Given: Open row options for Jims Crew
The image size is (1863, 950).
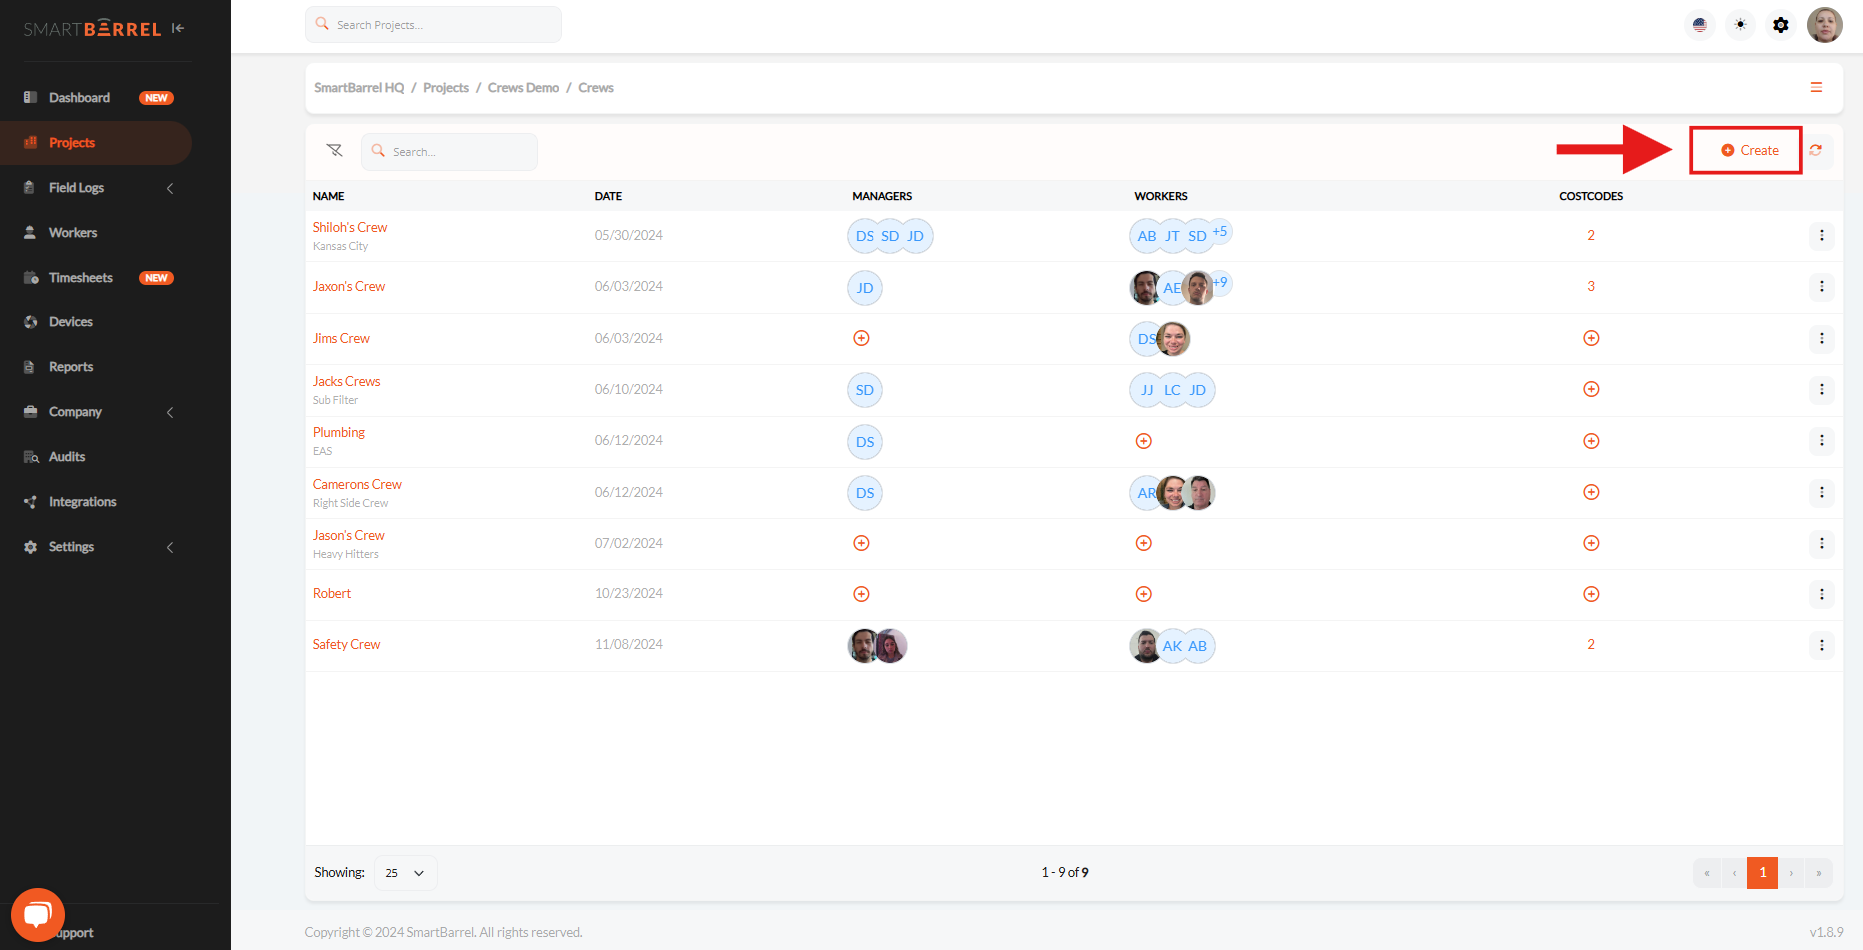Looking at the screenshot, I should tap(1821, 339).
